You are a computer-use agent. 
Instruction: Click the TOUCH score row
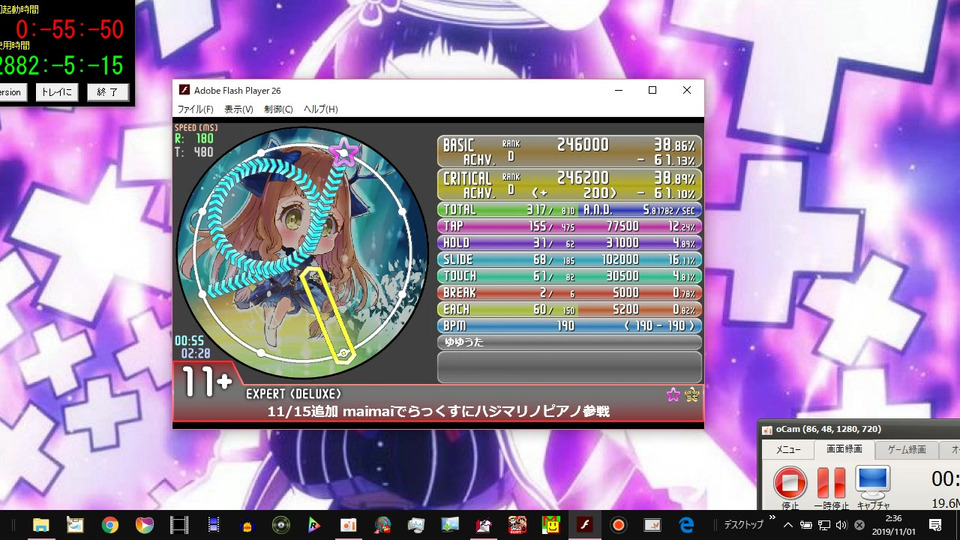(x=569, y=276)
